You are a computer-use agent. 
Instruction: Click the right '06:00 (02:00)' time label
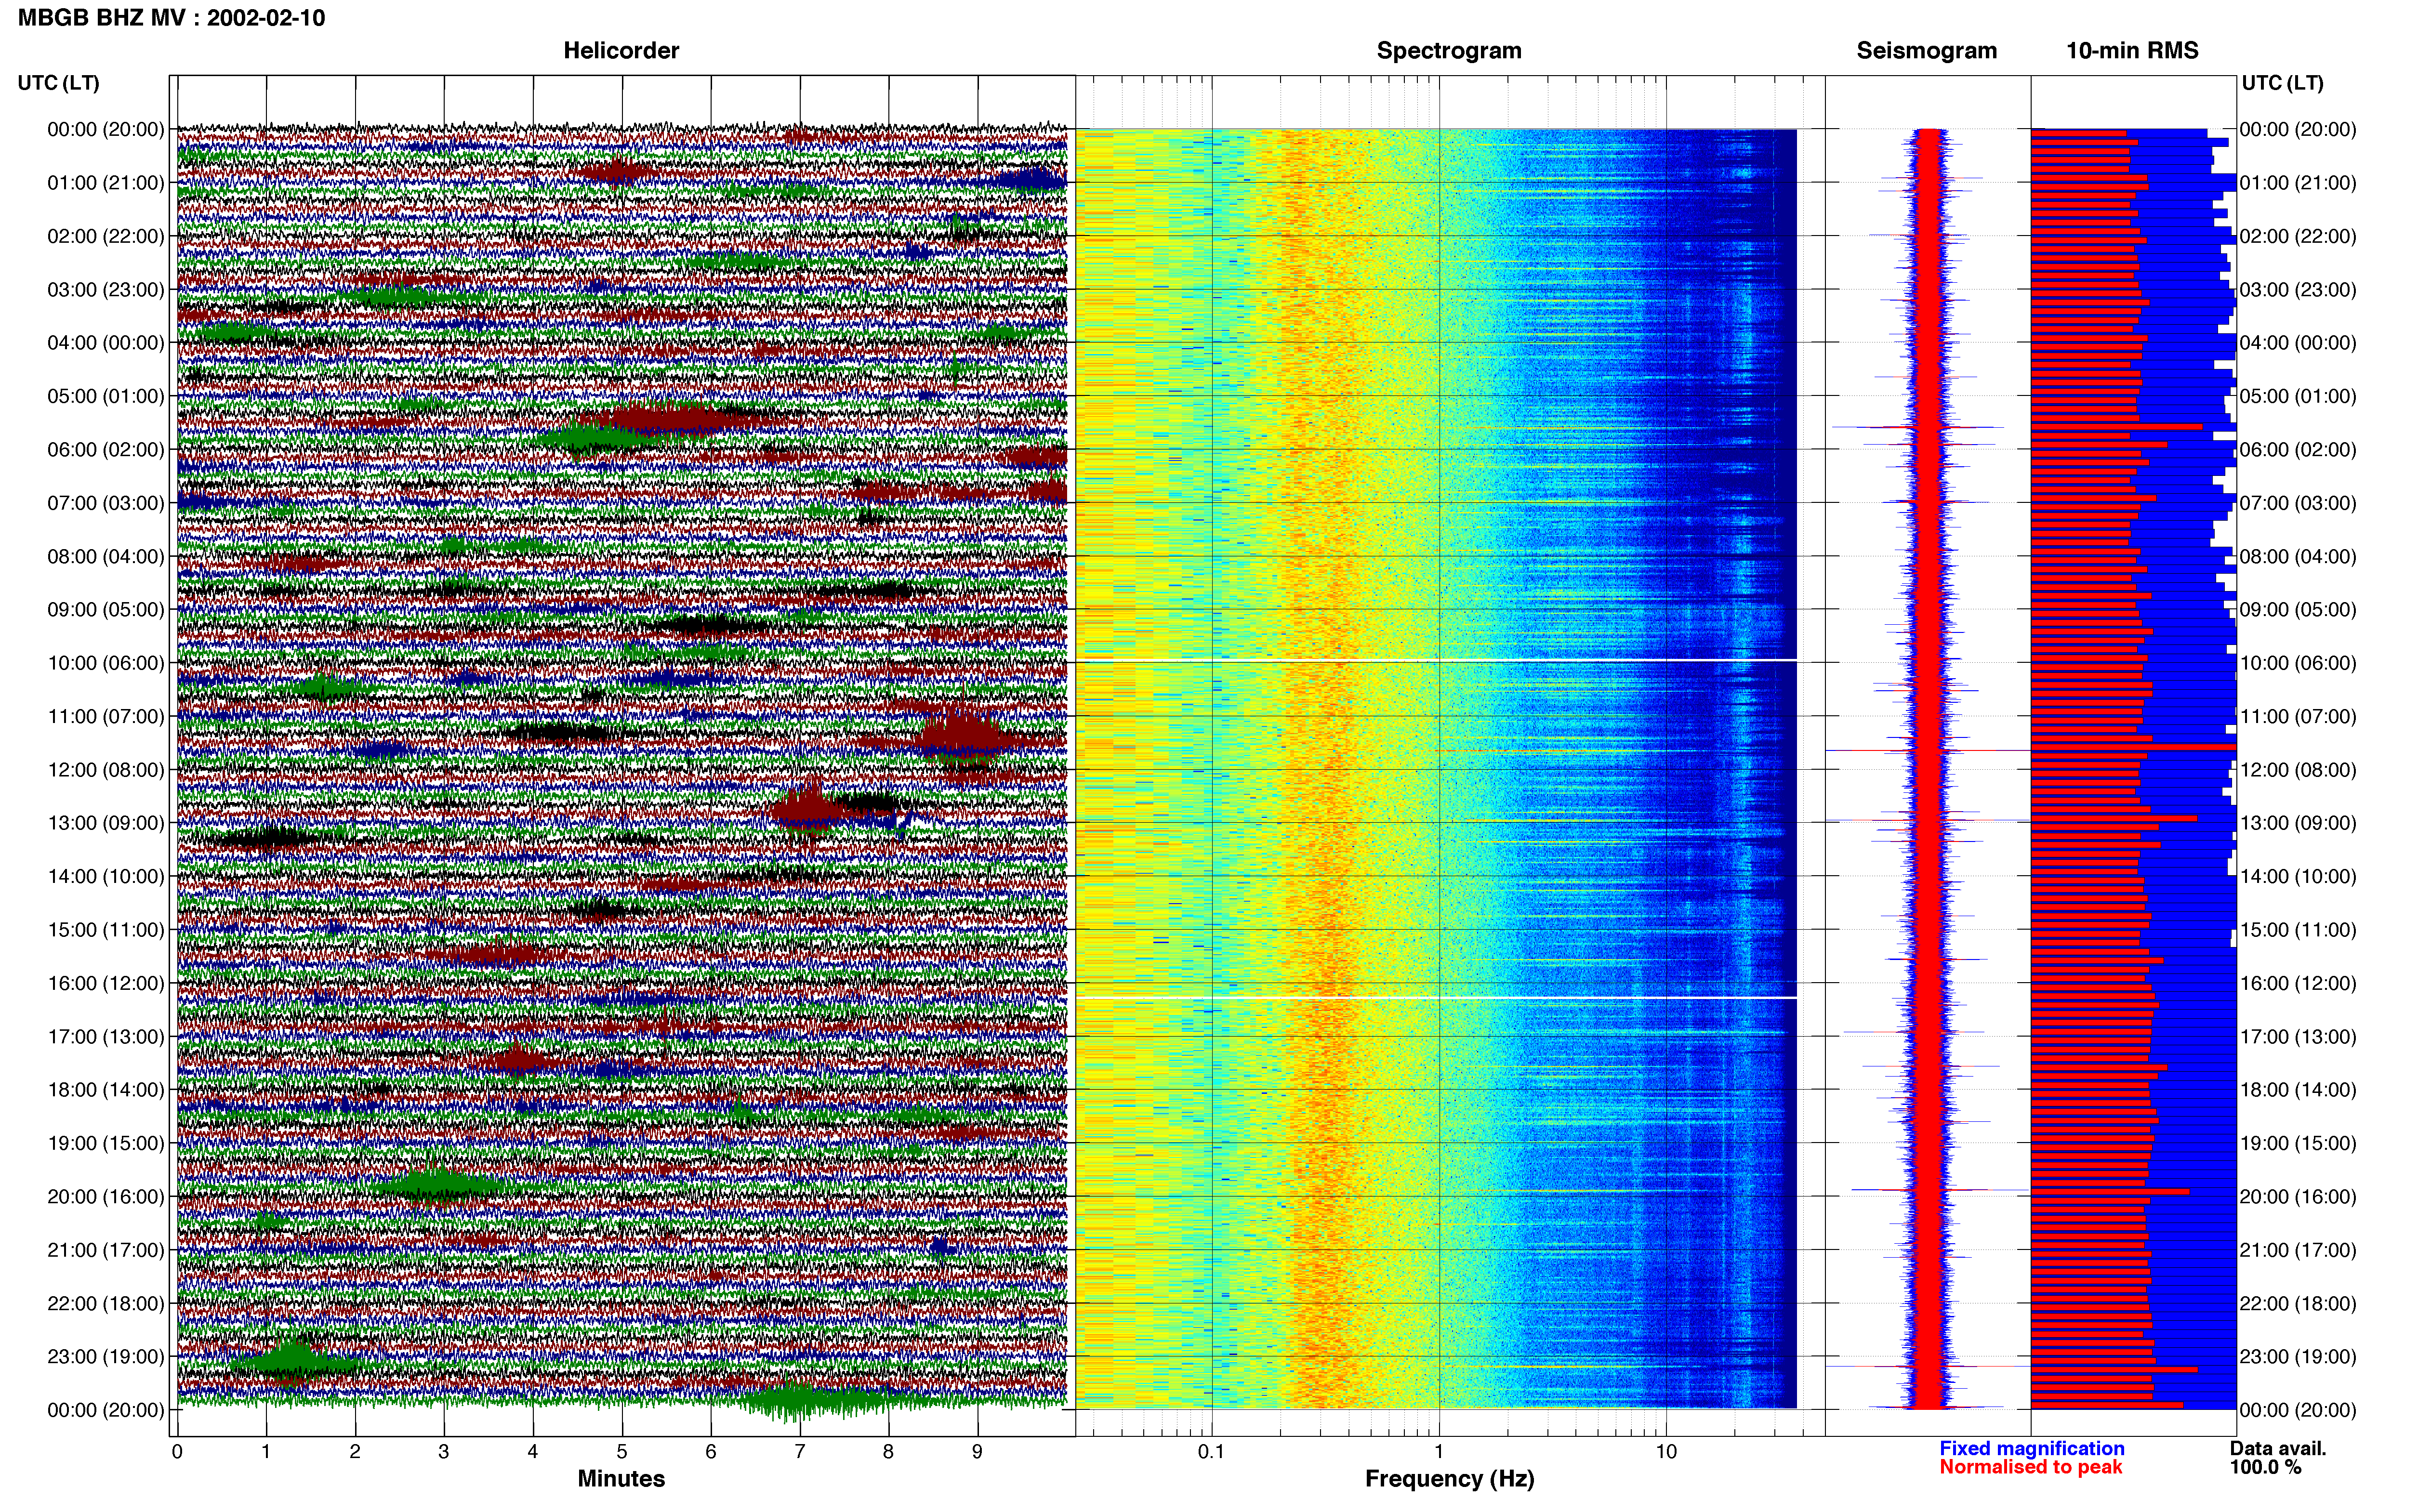2298,450
